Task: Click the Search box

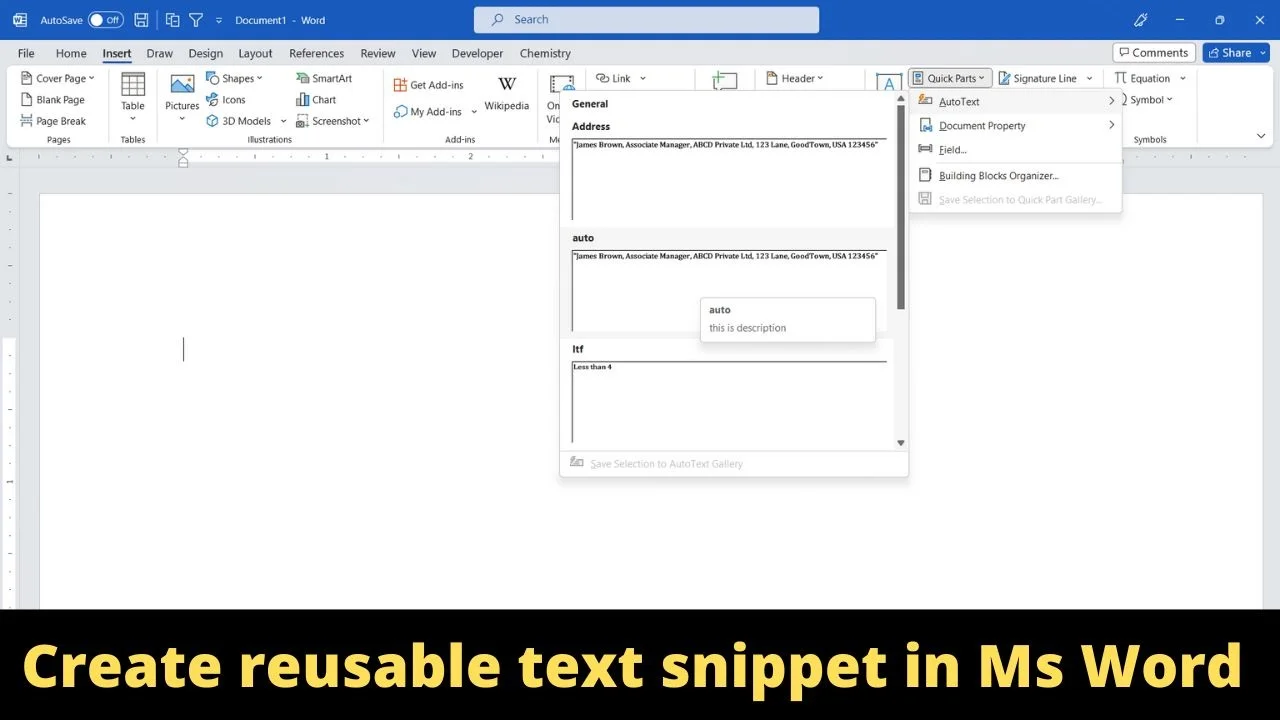Action: pos(646,19)
